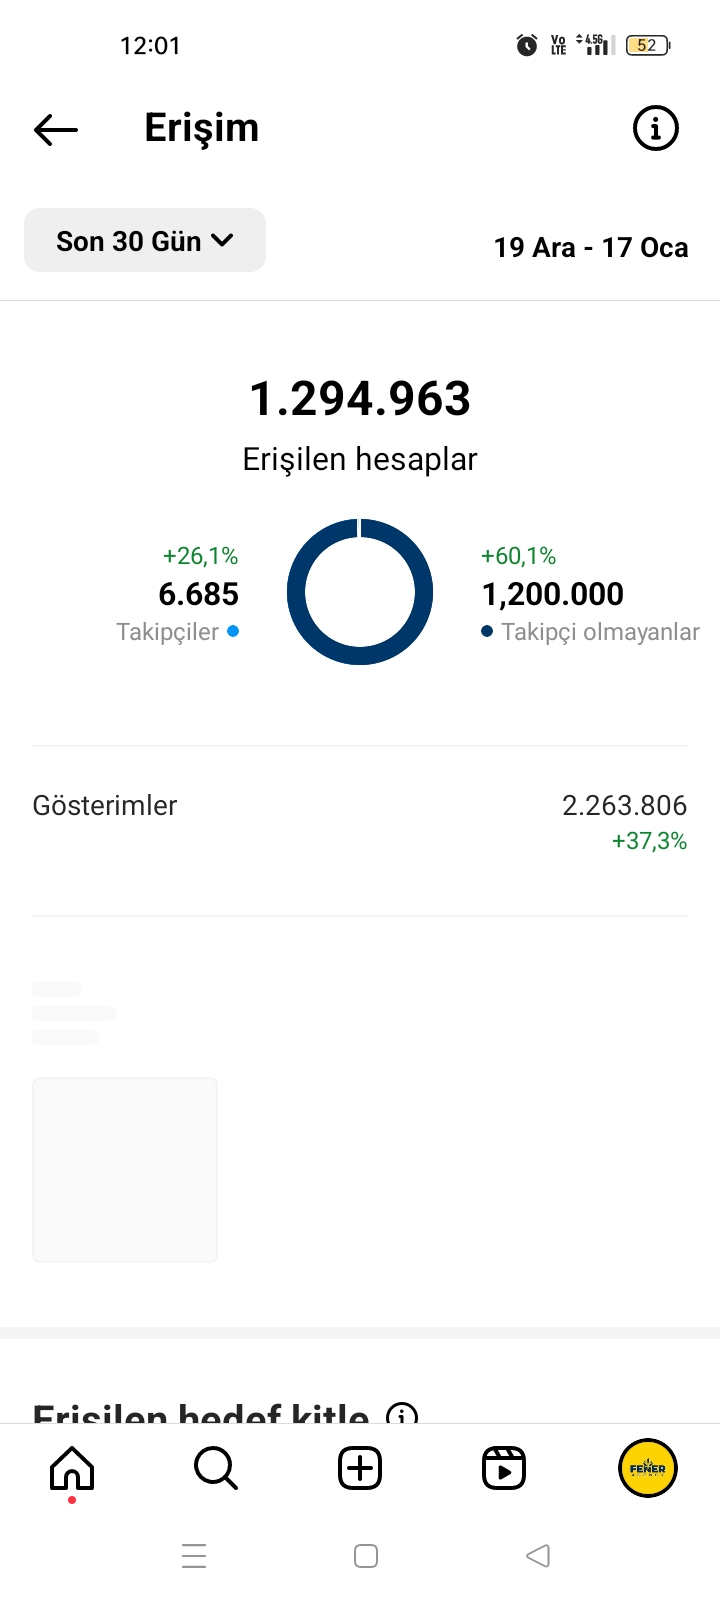
Task: Tap the Gösterimler 2.263.806 row
Action: [360, 822]
